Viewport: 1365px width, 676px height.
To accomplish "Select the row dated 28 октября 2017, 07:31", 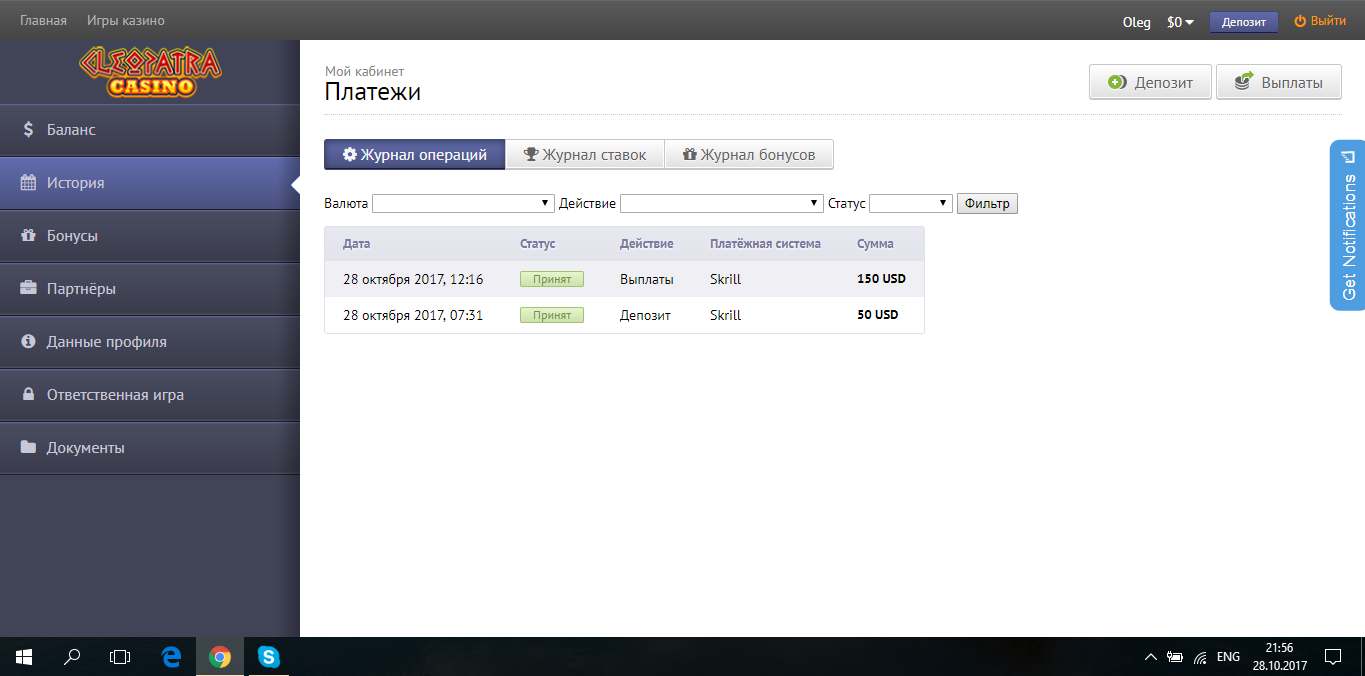I will 624,315.
